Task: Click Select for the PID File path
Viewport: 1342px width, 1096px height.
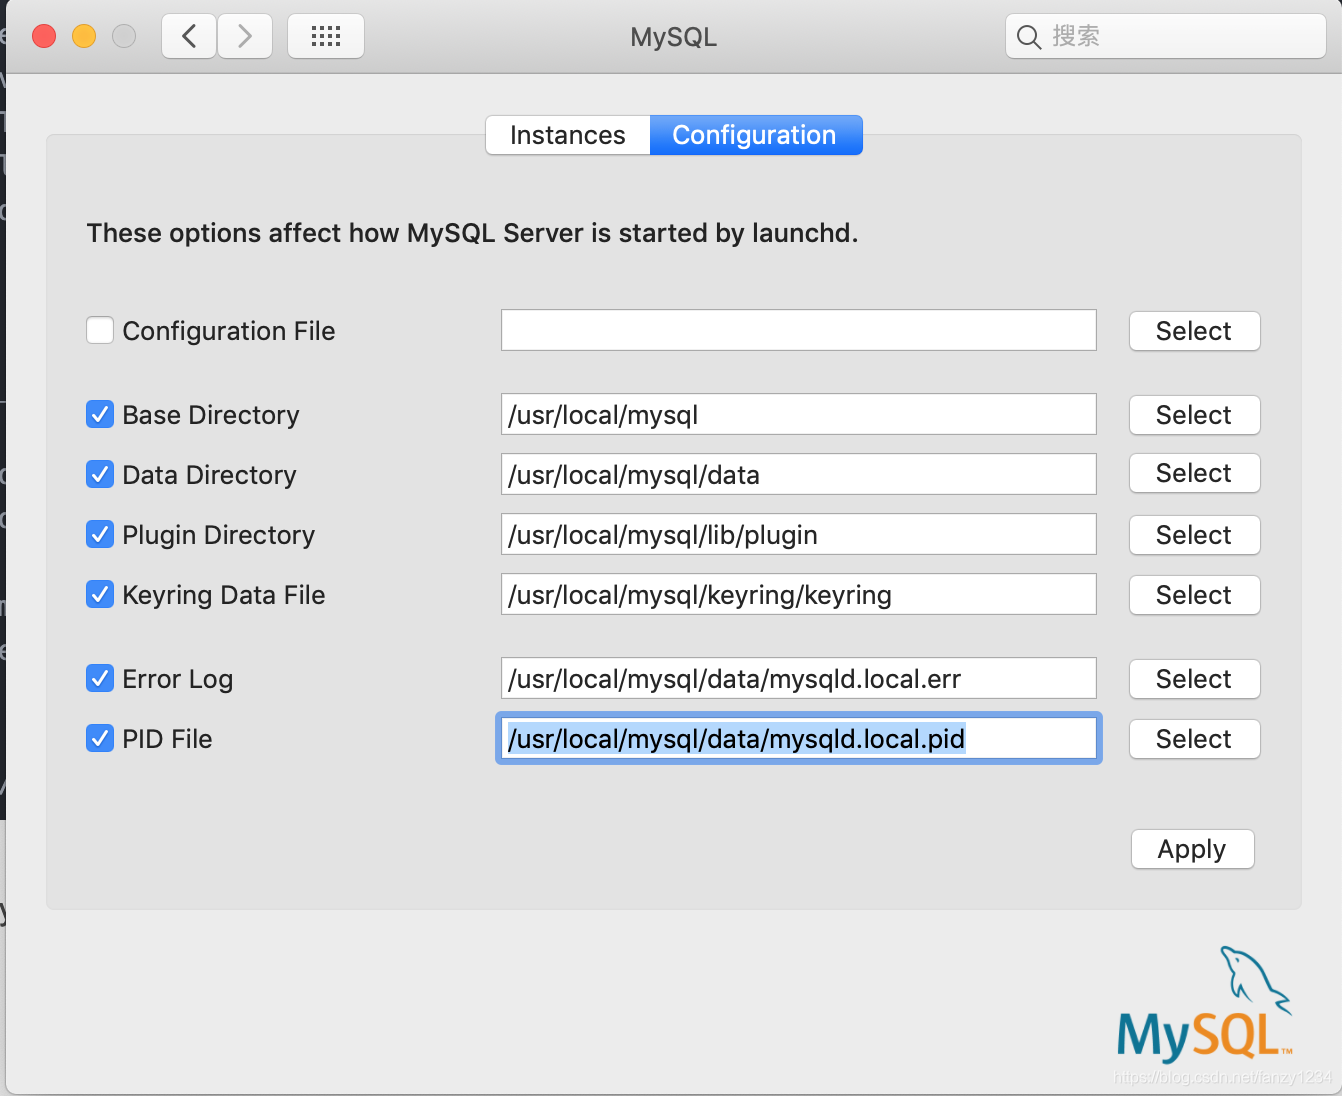Action: click(x=1194, y=739)
